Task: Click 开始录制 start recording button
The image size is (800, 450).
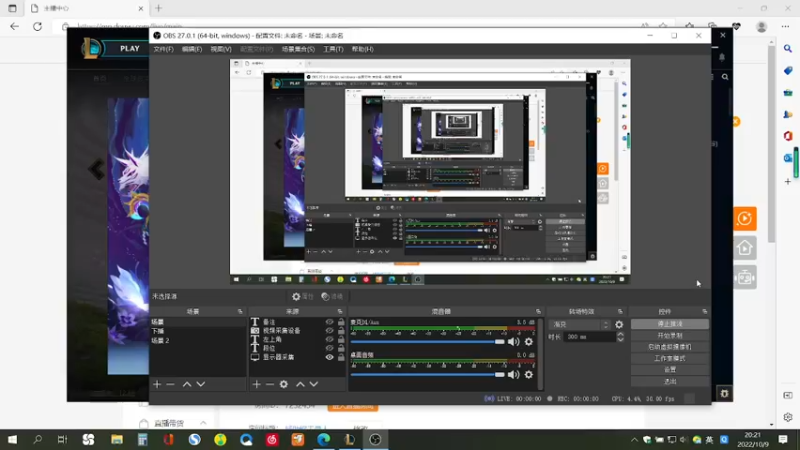Action: [670, 336]
